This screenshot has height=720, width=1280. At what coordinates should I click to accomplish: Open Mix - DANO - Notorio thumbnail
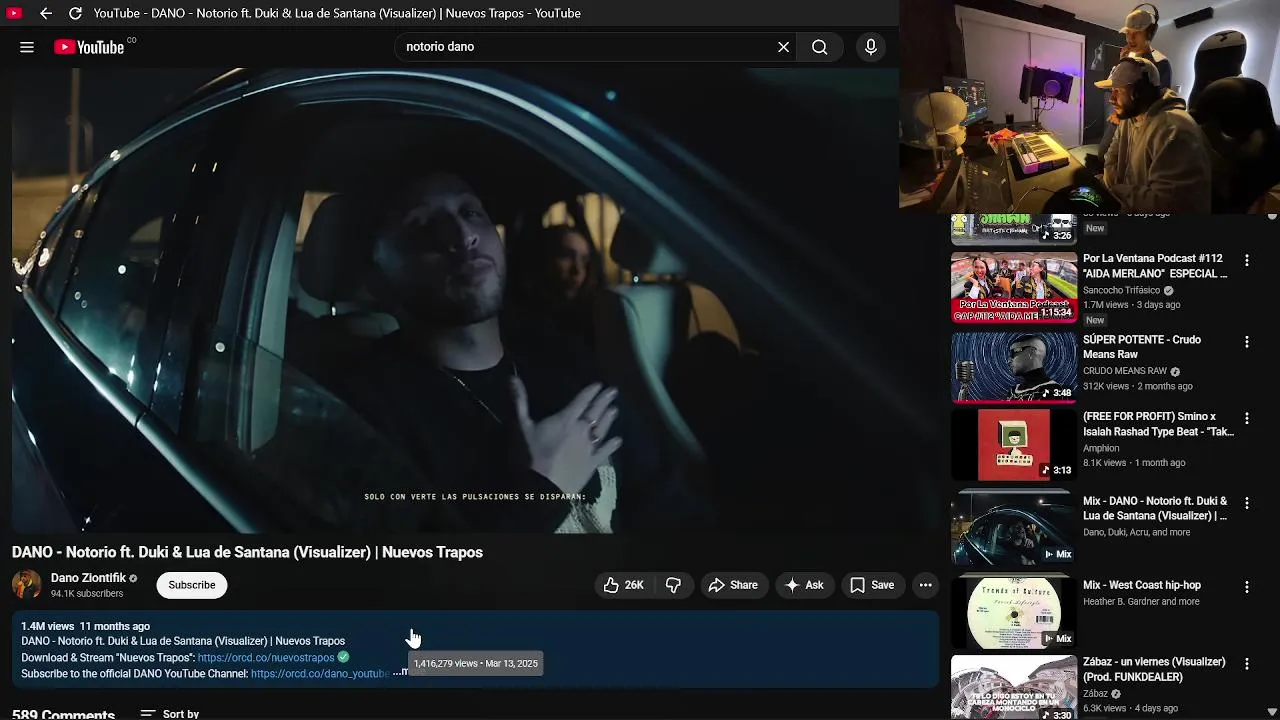click(x=1014, y=527)
